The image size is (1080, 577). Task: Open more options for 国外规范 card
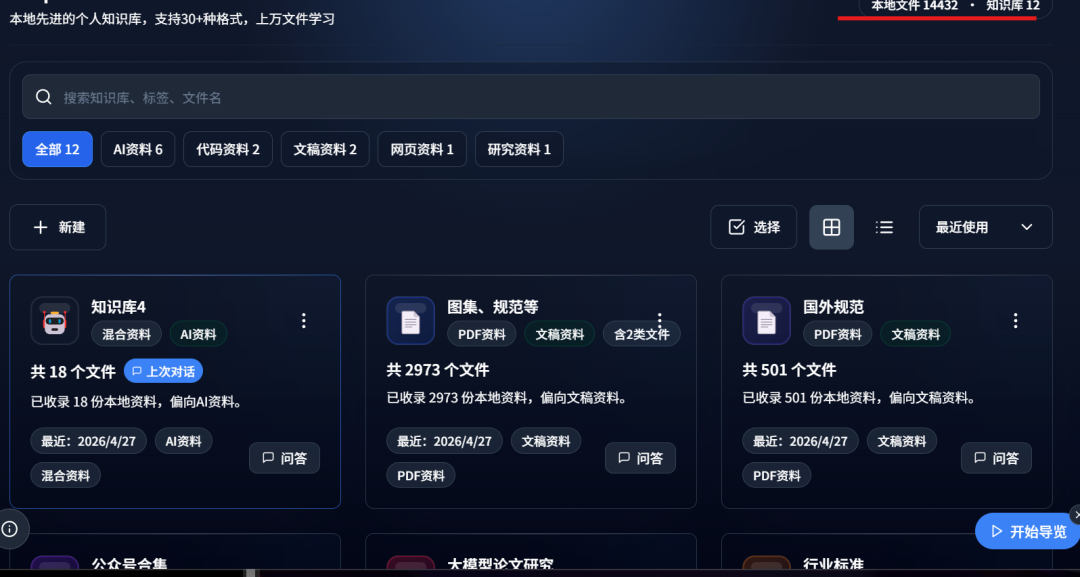[x=1015, y=320]
